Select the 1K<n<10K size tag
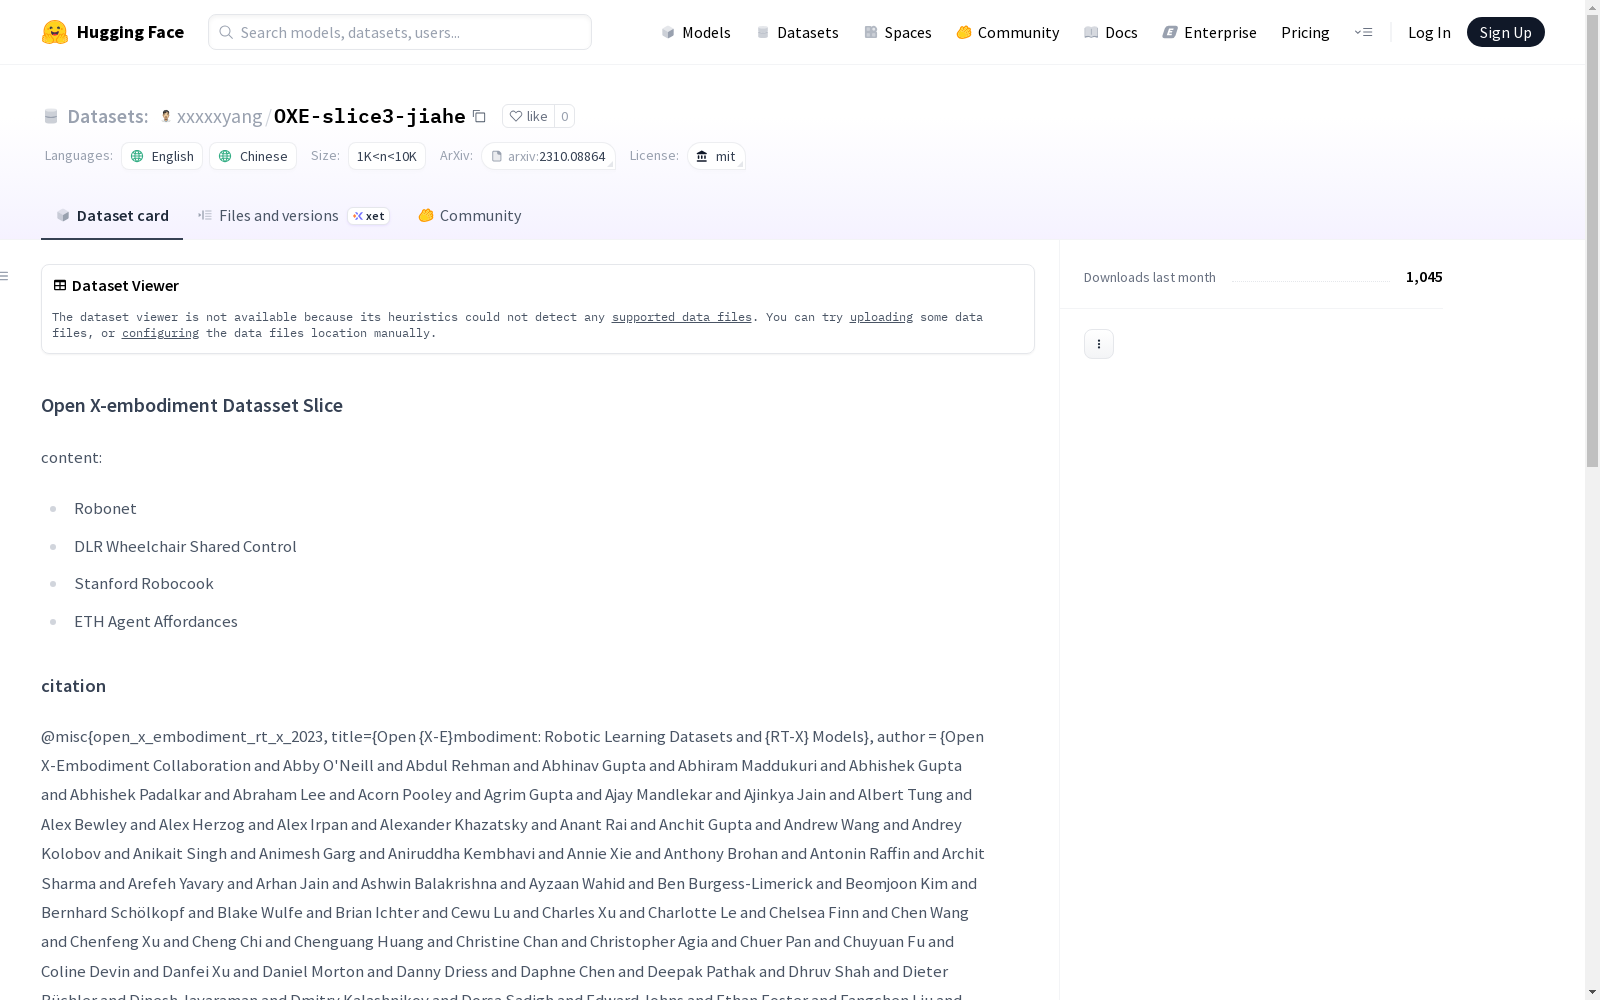The image size is (1600, 1000). click(x=387, y=156)
